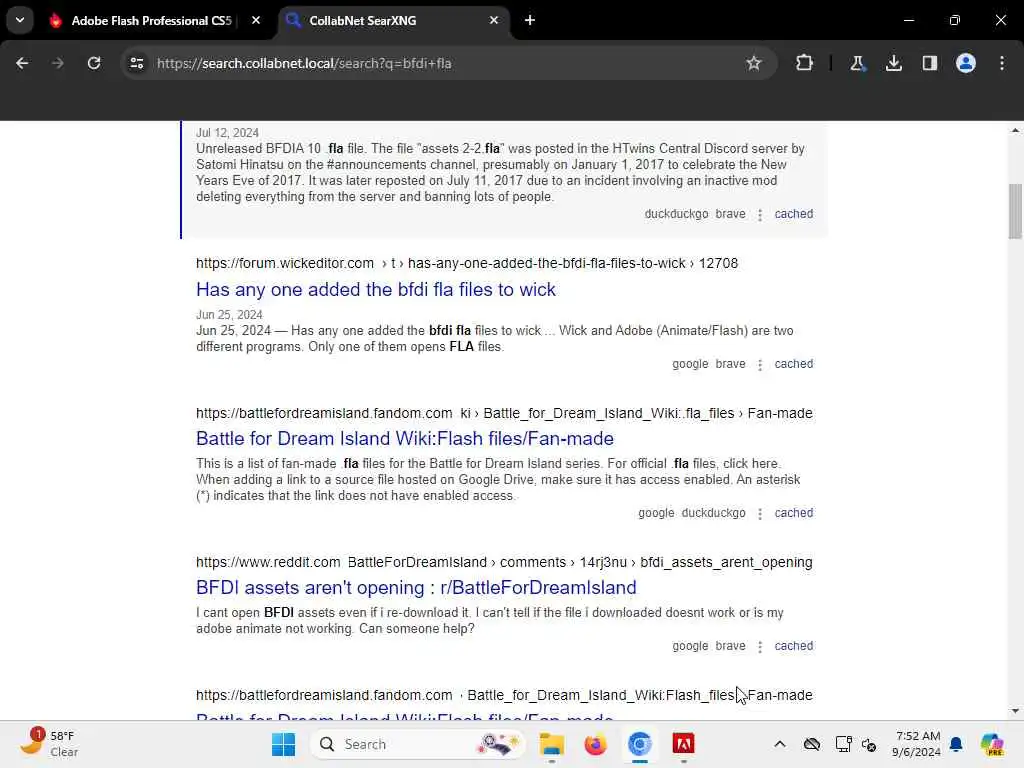The height and width of the screenshot is (768, 1024).
Task: Open a new browser tab
Action: click(x=530, y=20)
